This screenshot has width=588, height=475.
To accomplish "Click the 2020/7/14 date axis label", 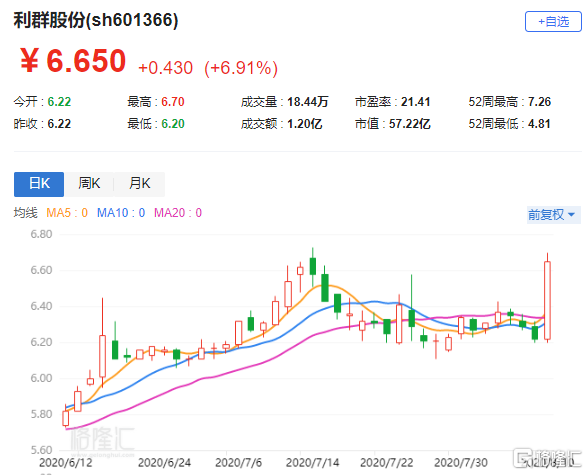I will [312, 463].
